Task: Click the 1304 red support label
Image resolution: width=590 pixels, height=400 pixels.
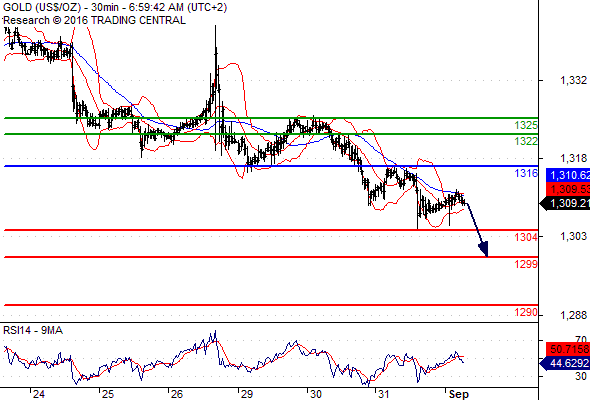Action: (x=526, y=237)
